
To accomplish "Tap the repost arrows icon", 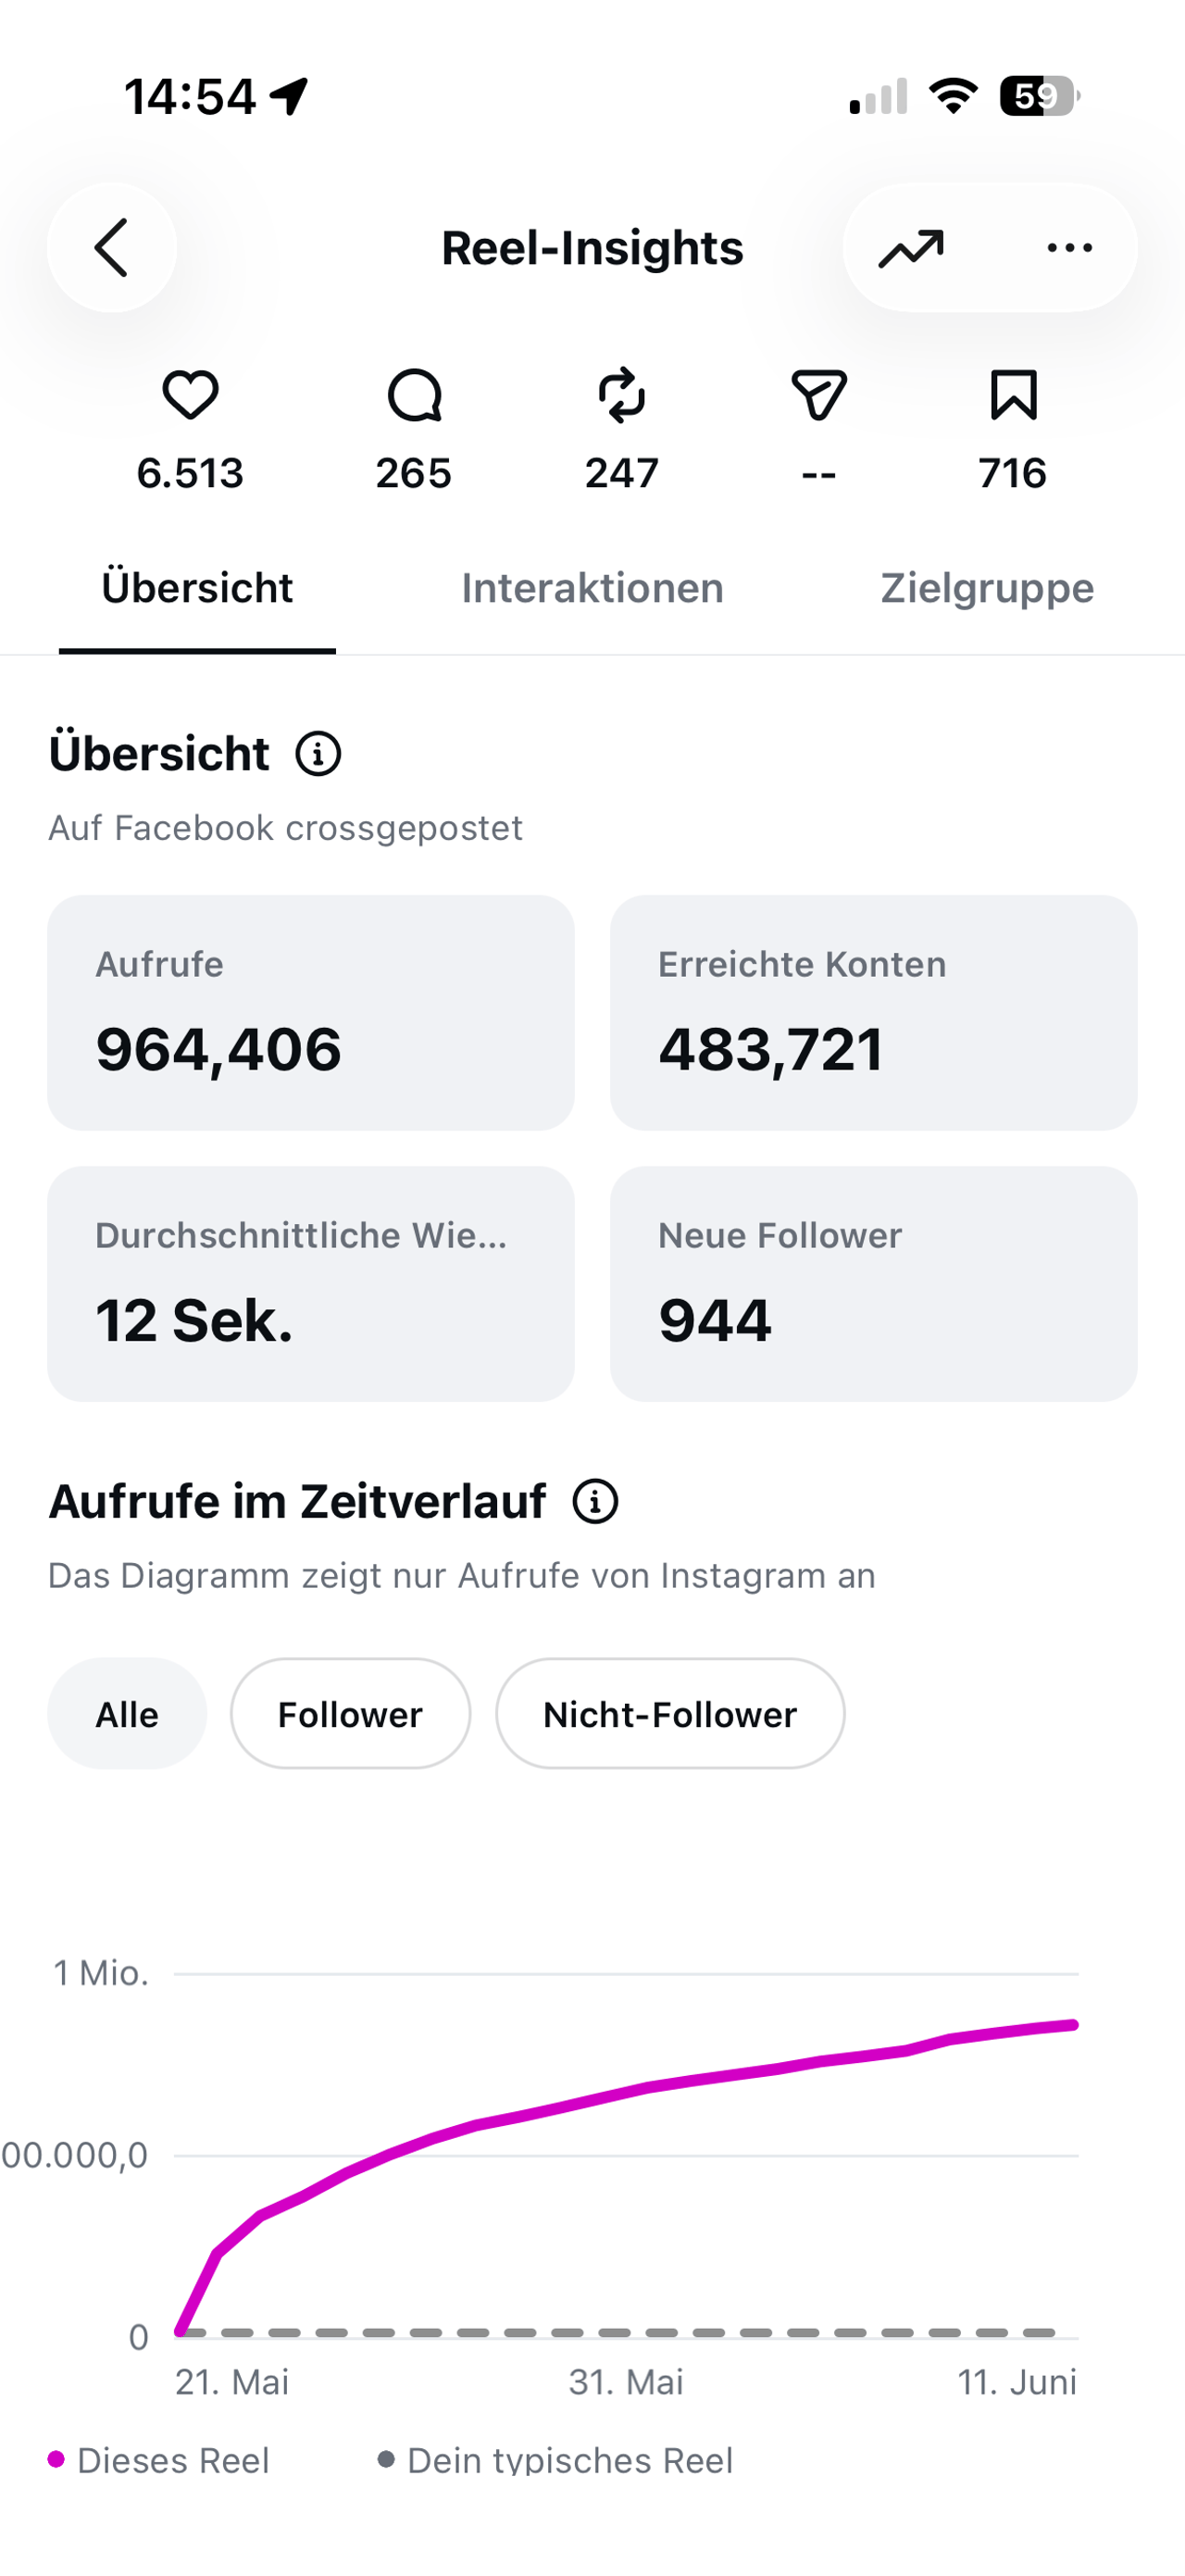I will [x=622, y=395].
